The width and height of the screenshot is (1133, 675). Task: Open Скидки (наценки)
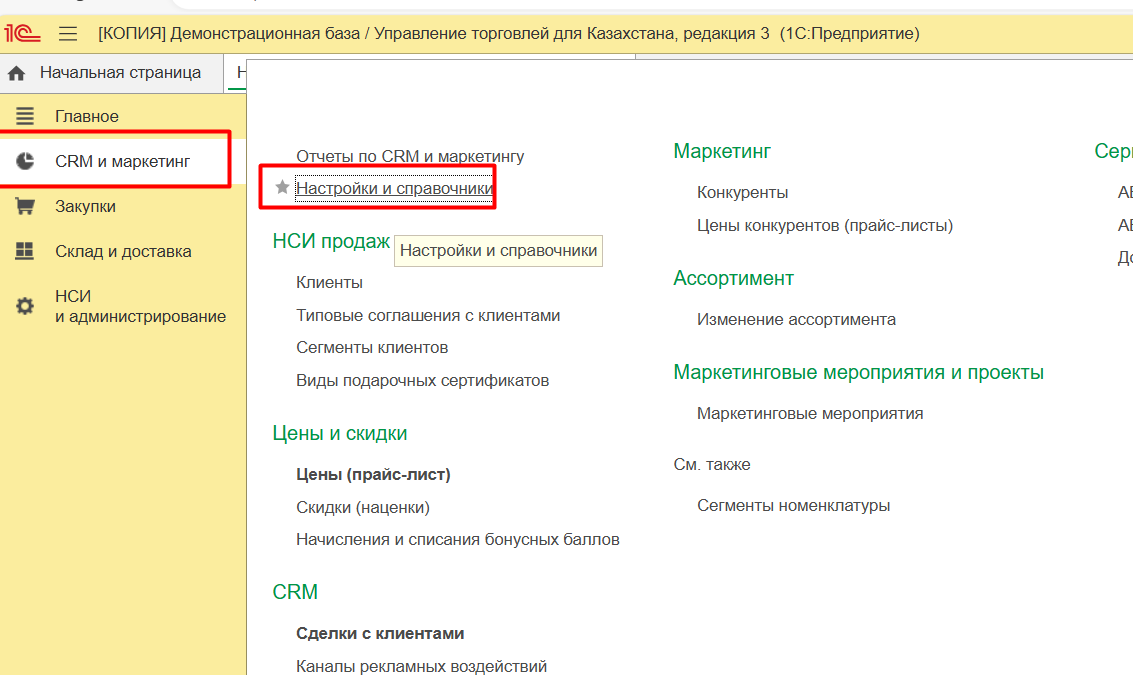pos(362,508)
